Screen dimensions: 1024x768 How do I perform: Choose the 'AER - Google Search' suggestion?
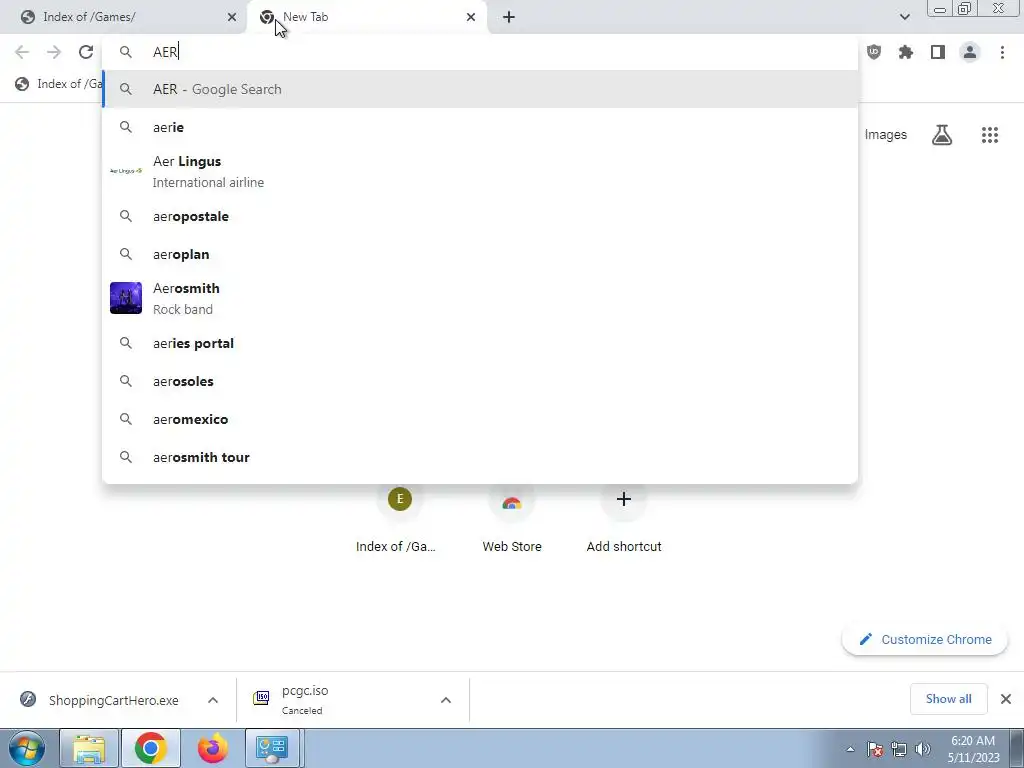pyautogui.click(x=480, y=89)
